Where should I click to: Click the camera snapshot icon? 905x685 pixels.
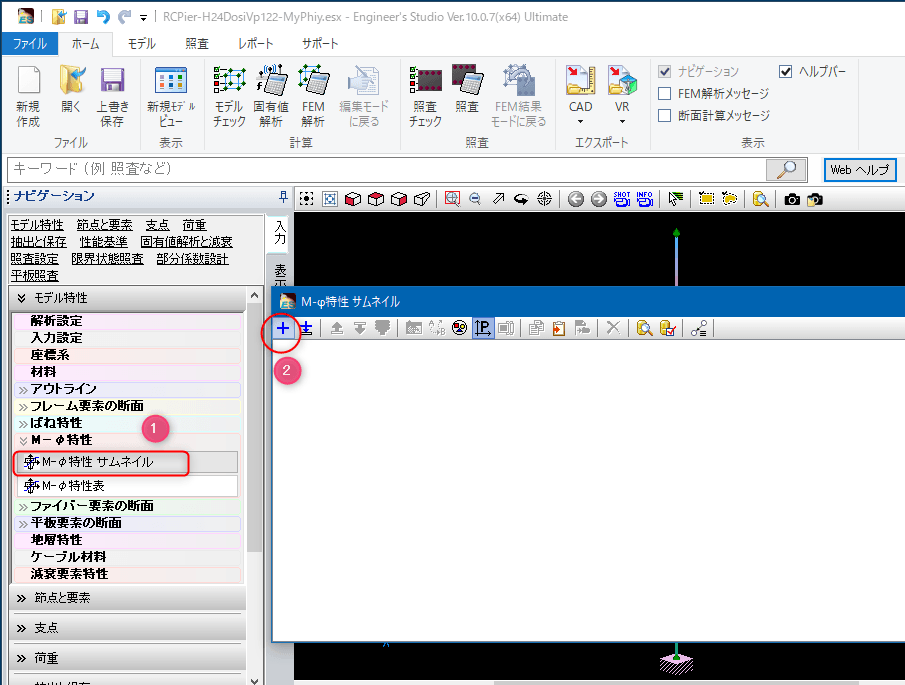[x=792, y=199]
